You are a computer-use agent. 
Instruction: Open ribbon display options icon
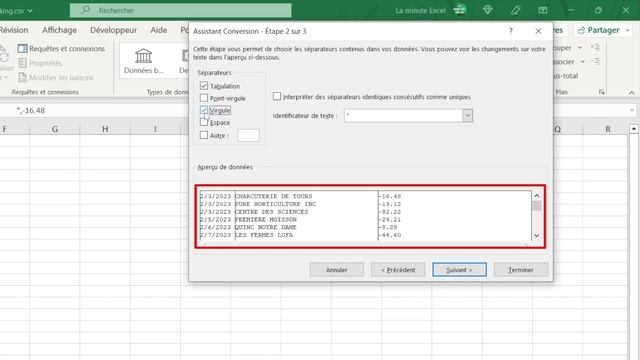[543, 10]
